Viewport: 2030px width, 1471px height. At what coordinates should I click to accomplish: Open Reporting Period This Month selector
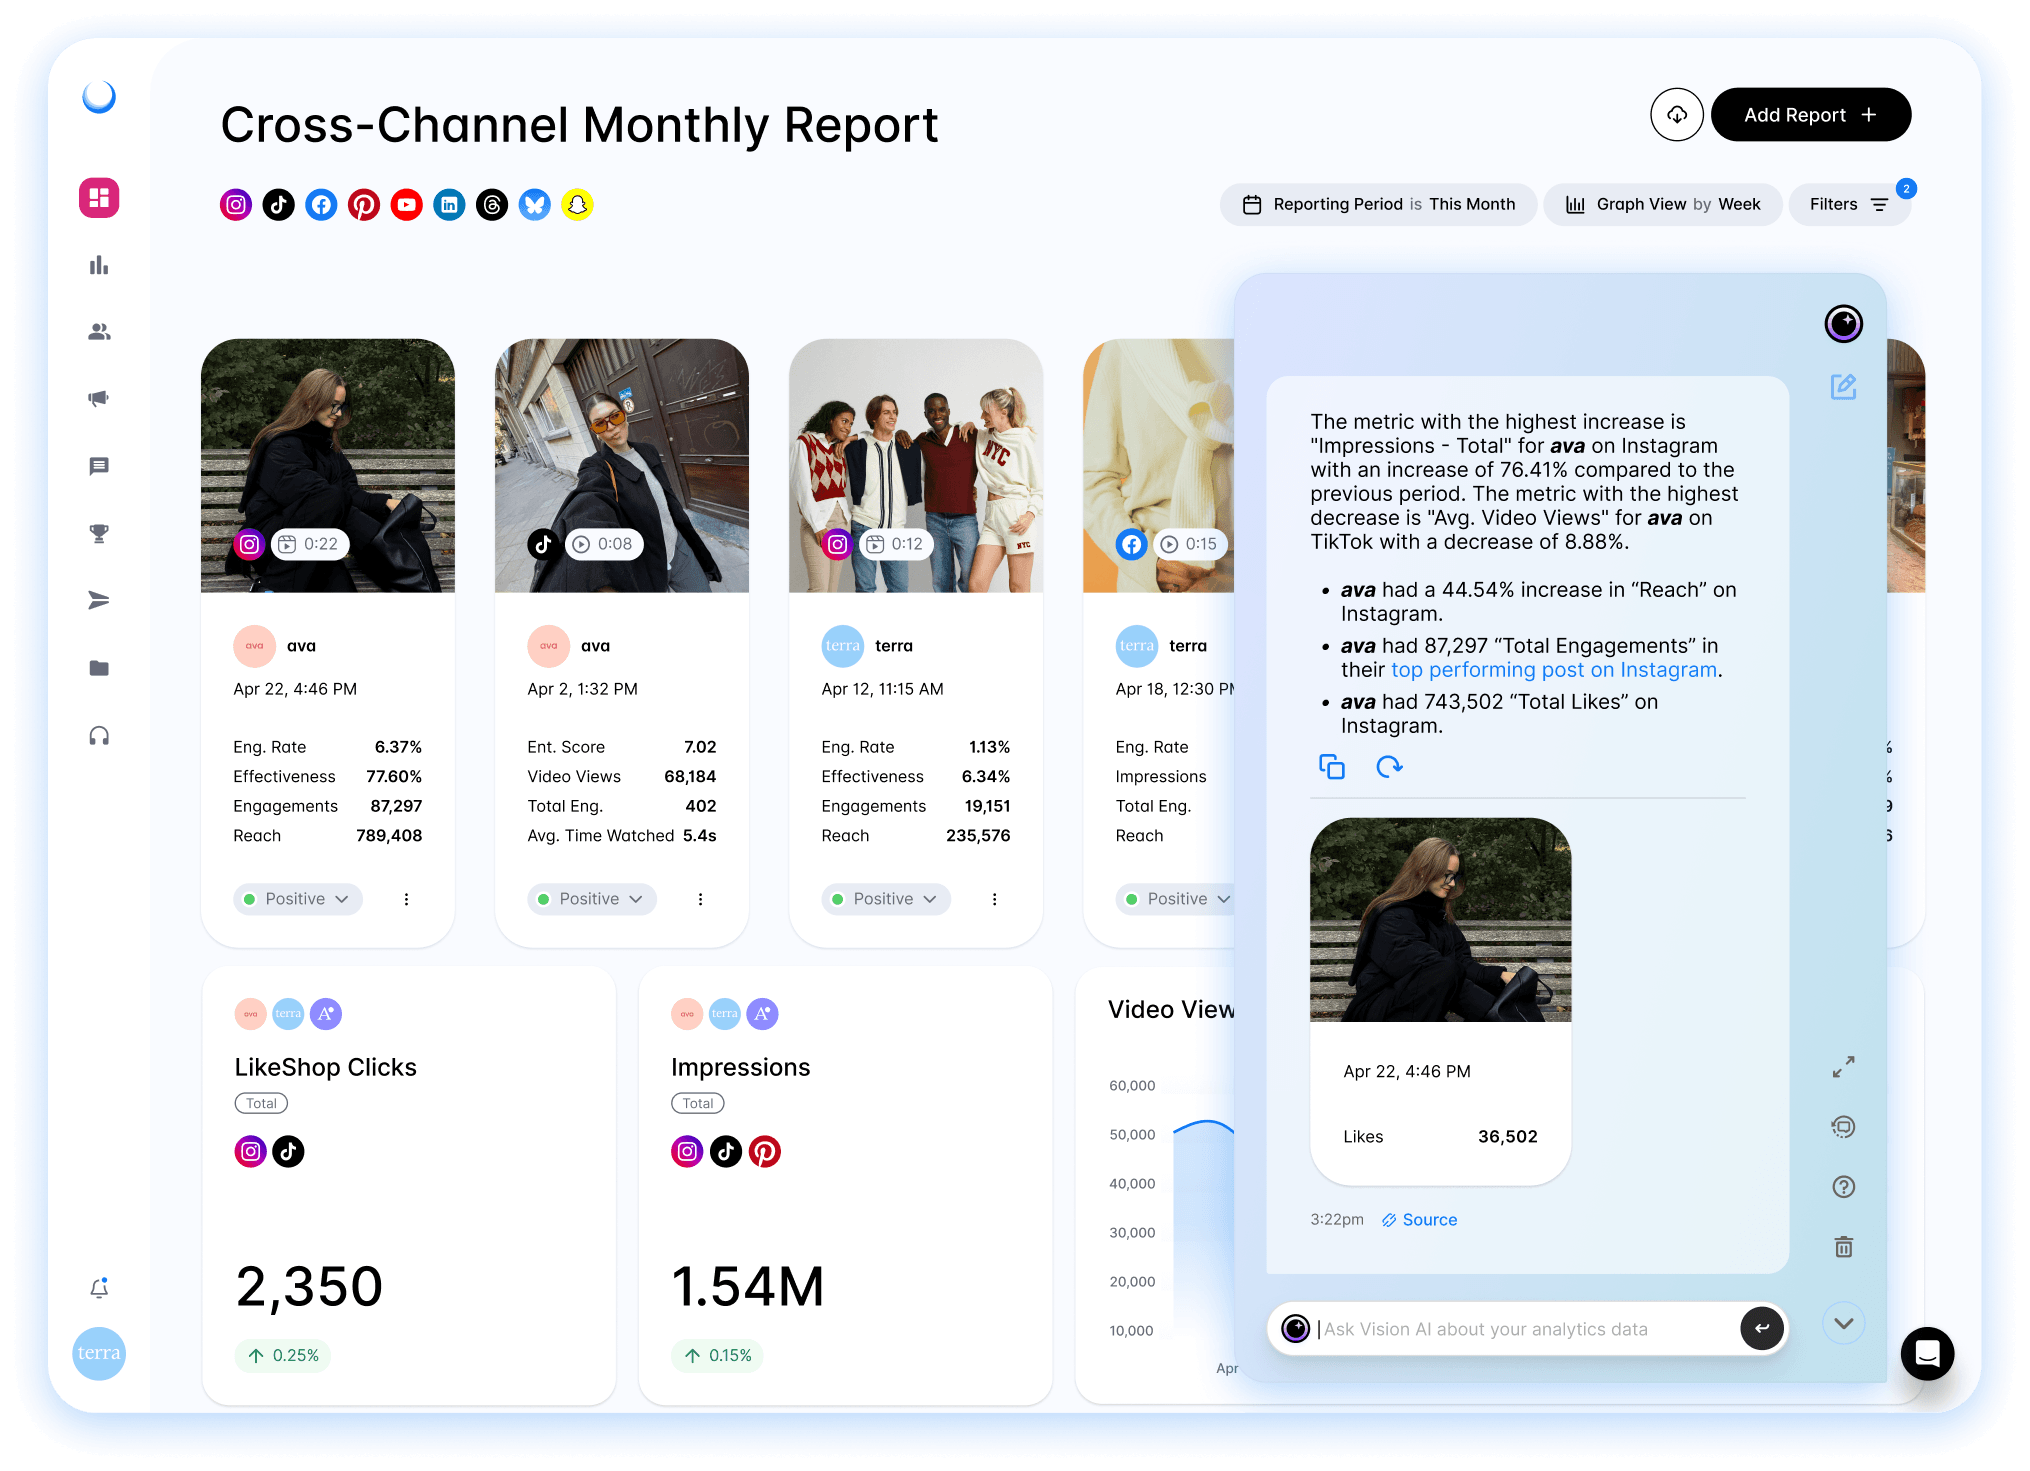1378,205
